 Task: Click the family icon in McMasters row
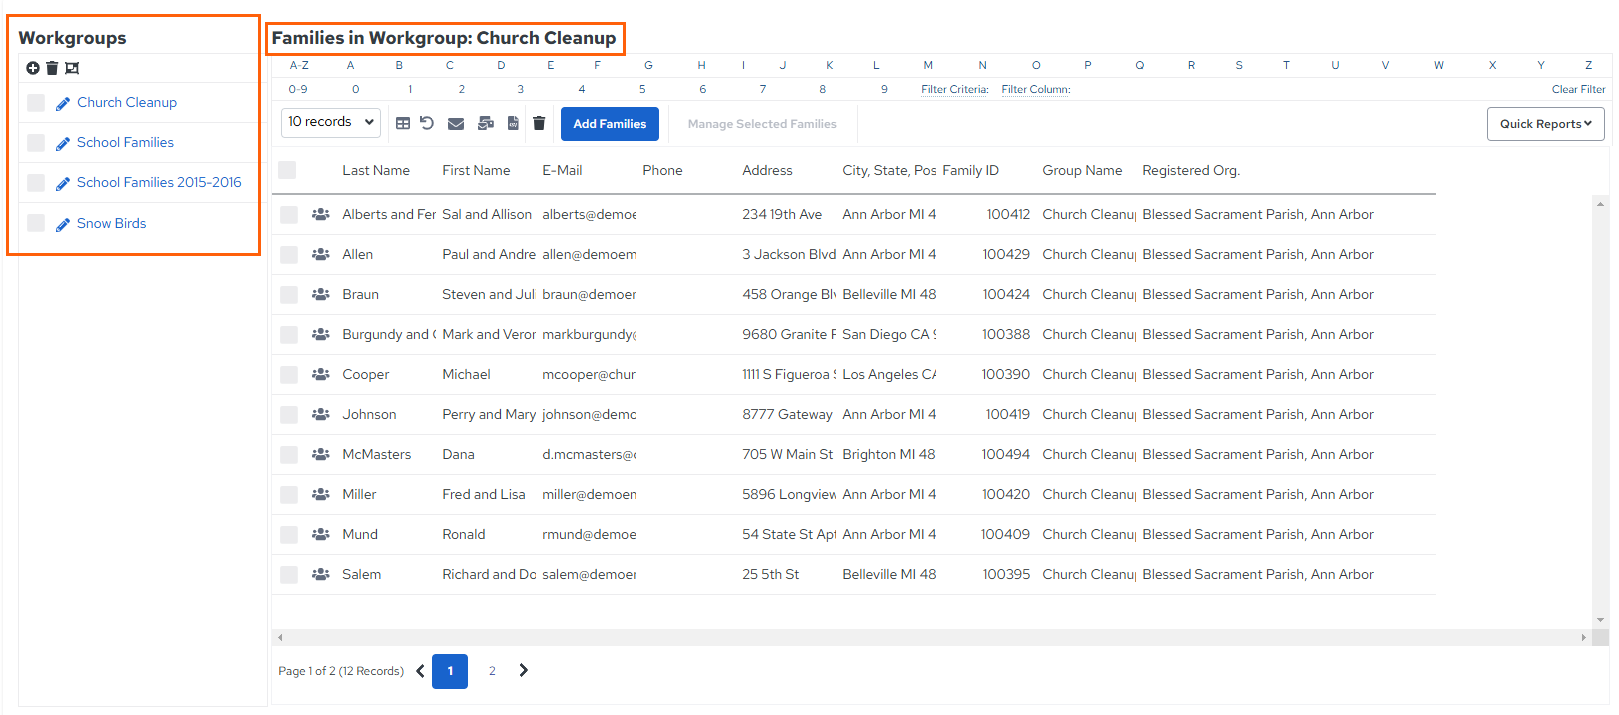[321, 454]
